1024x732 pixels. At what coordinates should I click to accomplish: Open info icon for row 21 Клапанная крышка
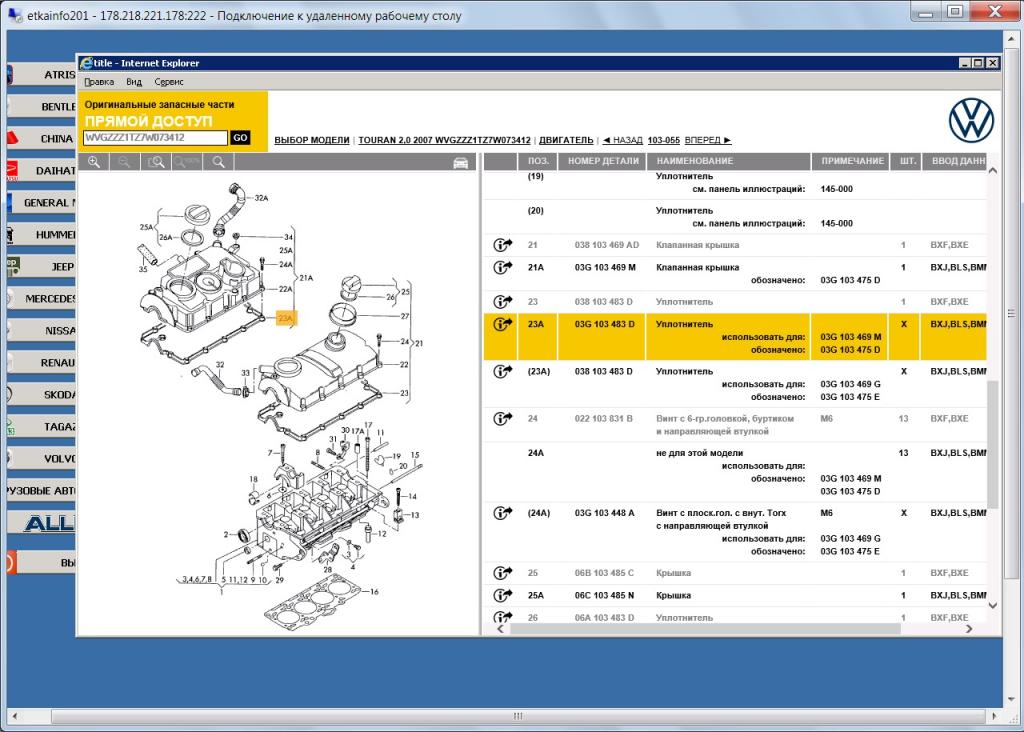tap(502, 245)
